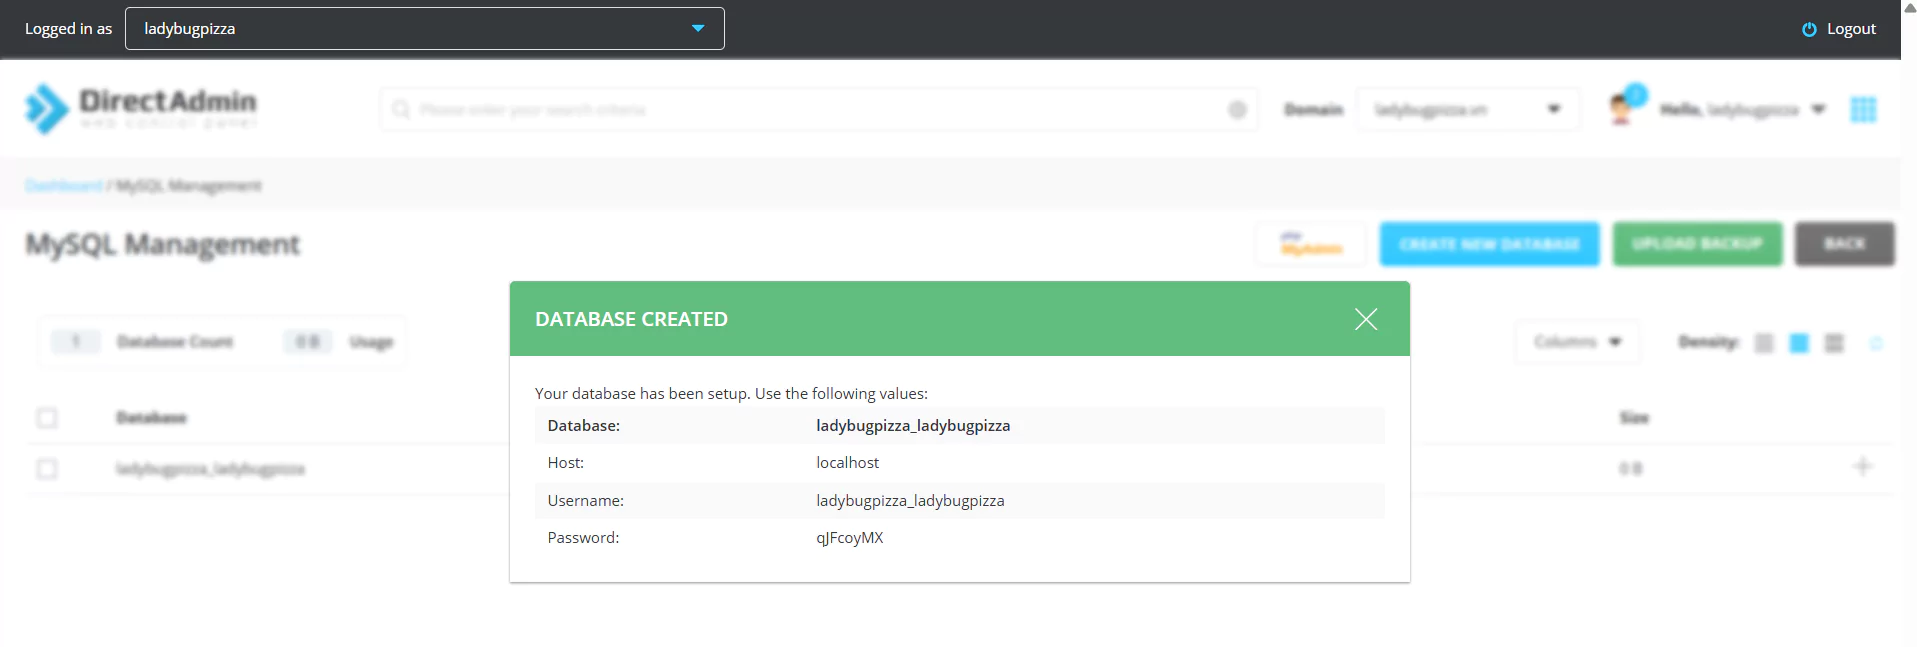
Task: Click the Database name value in dialog
Action: (x=913, y=426)
